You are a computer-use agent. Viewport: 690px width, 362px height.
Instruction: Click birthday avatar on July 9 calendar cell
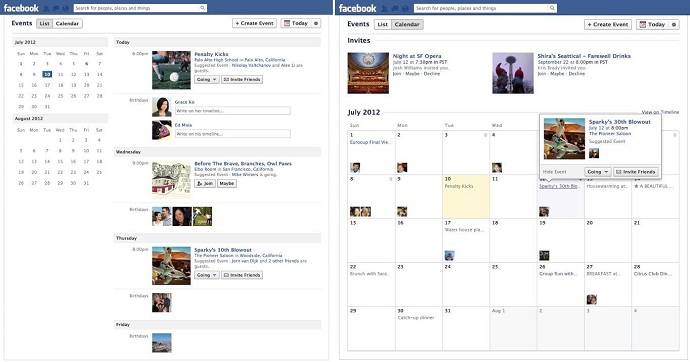[402, 212]
